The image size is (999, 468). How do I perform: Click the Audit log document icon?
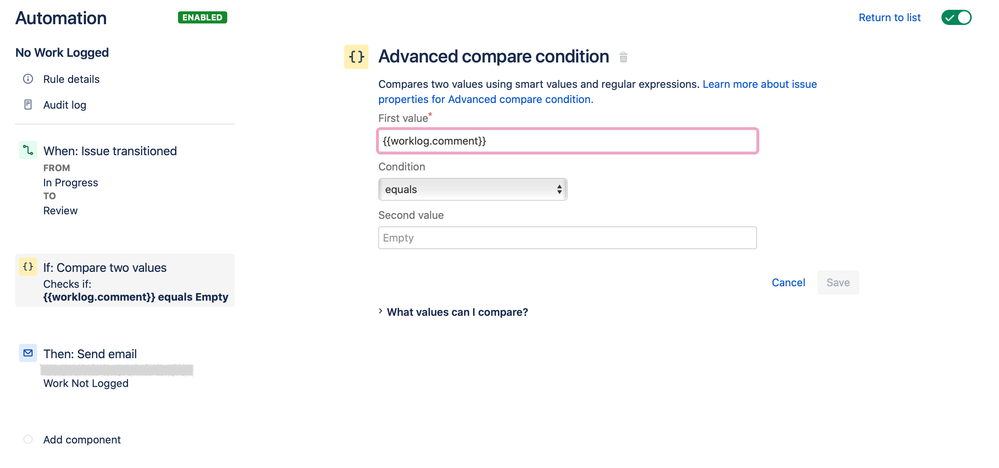[x=28, y=105]
